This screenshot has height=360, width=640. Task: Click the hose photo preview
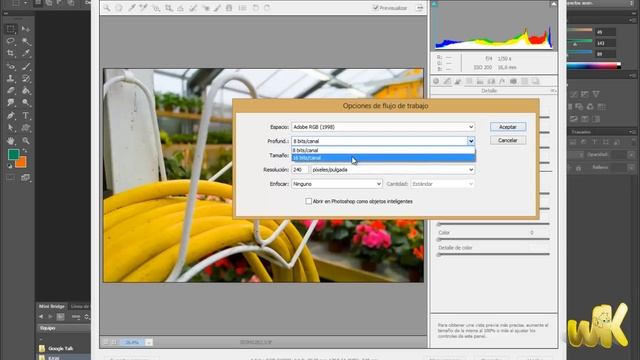pos(263,176)
